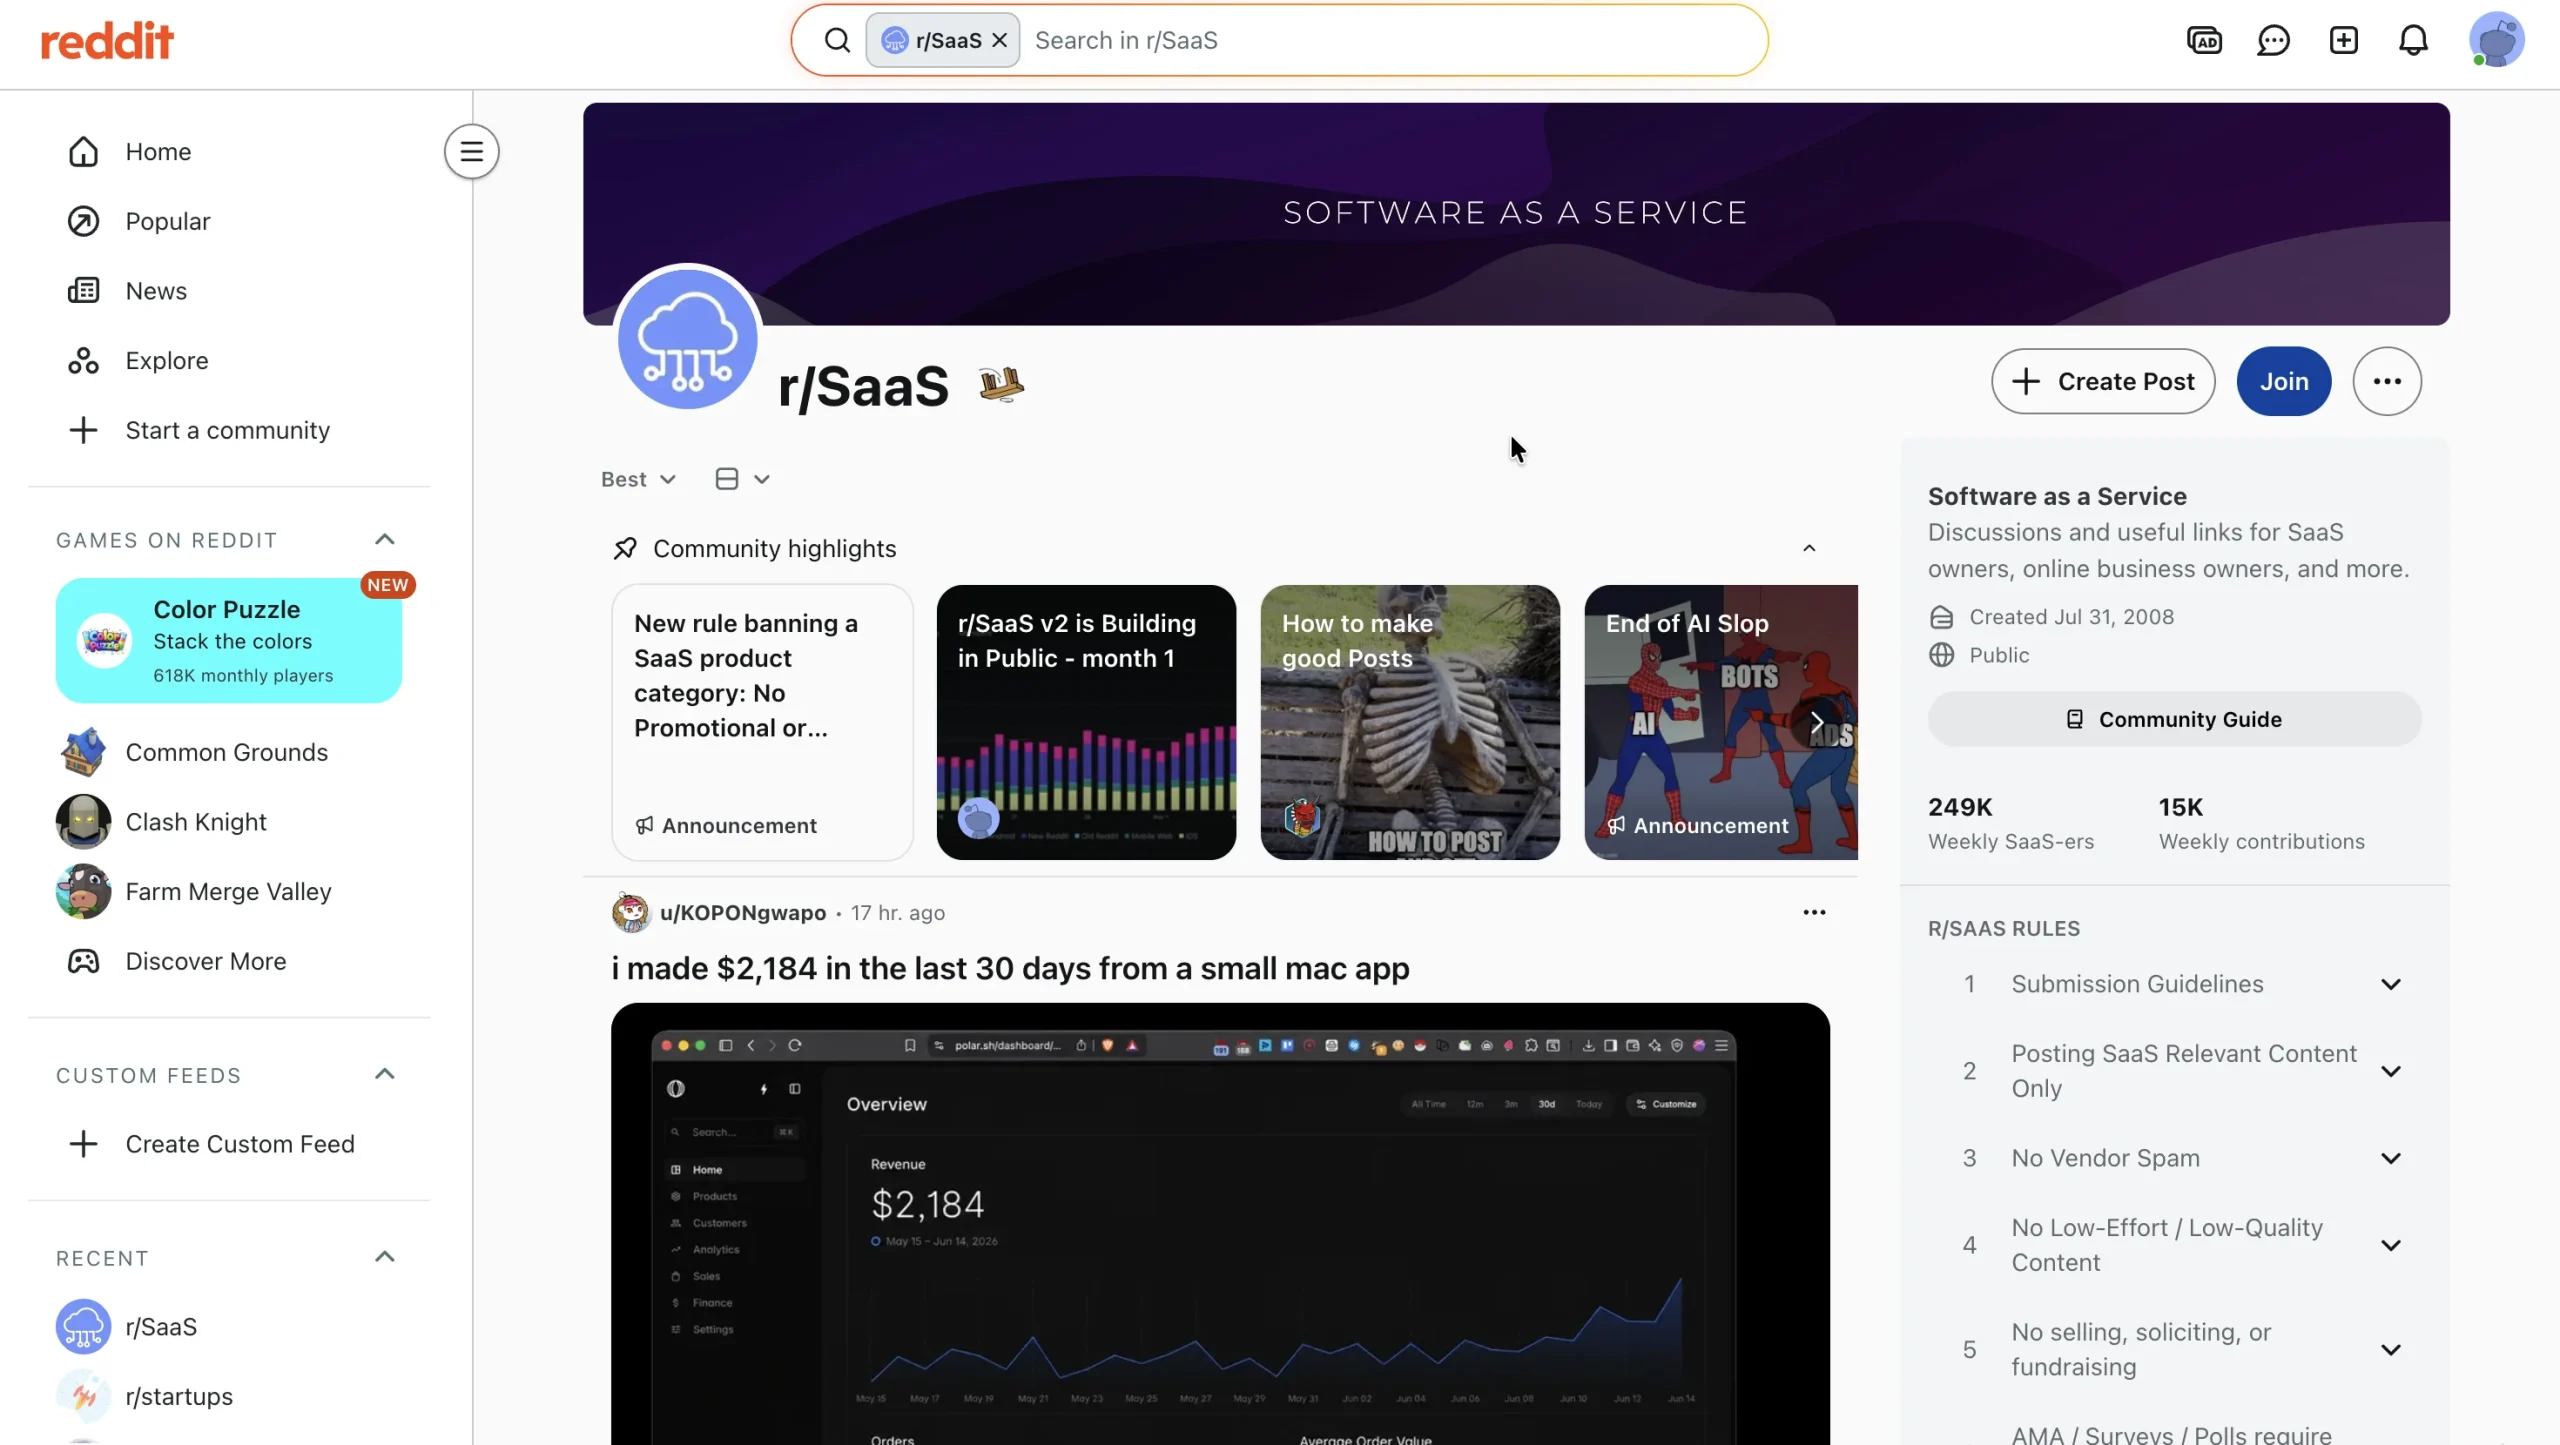Image resolution: width=2560 pixels, height=1445 pixels.
Task: Open the chat messages icon
Action: [x=2273, y=41]
